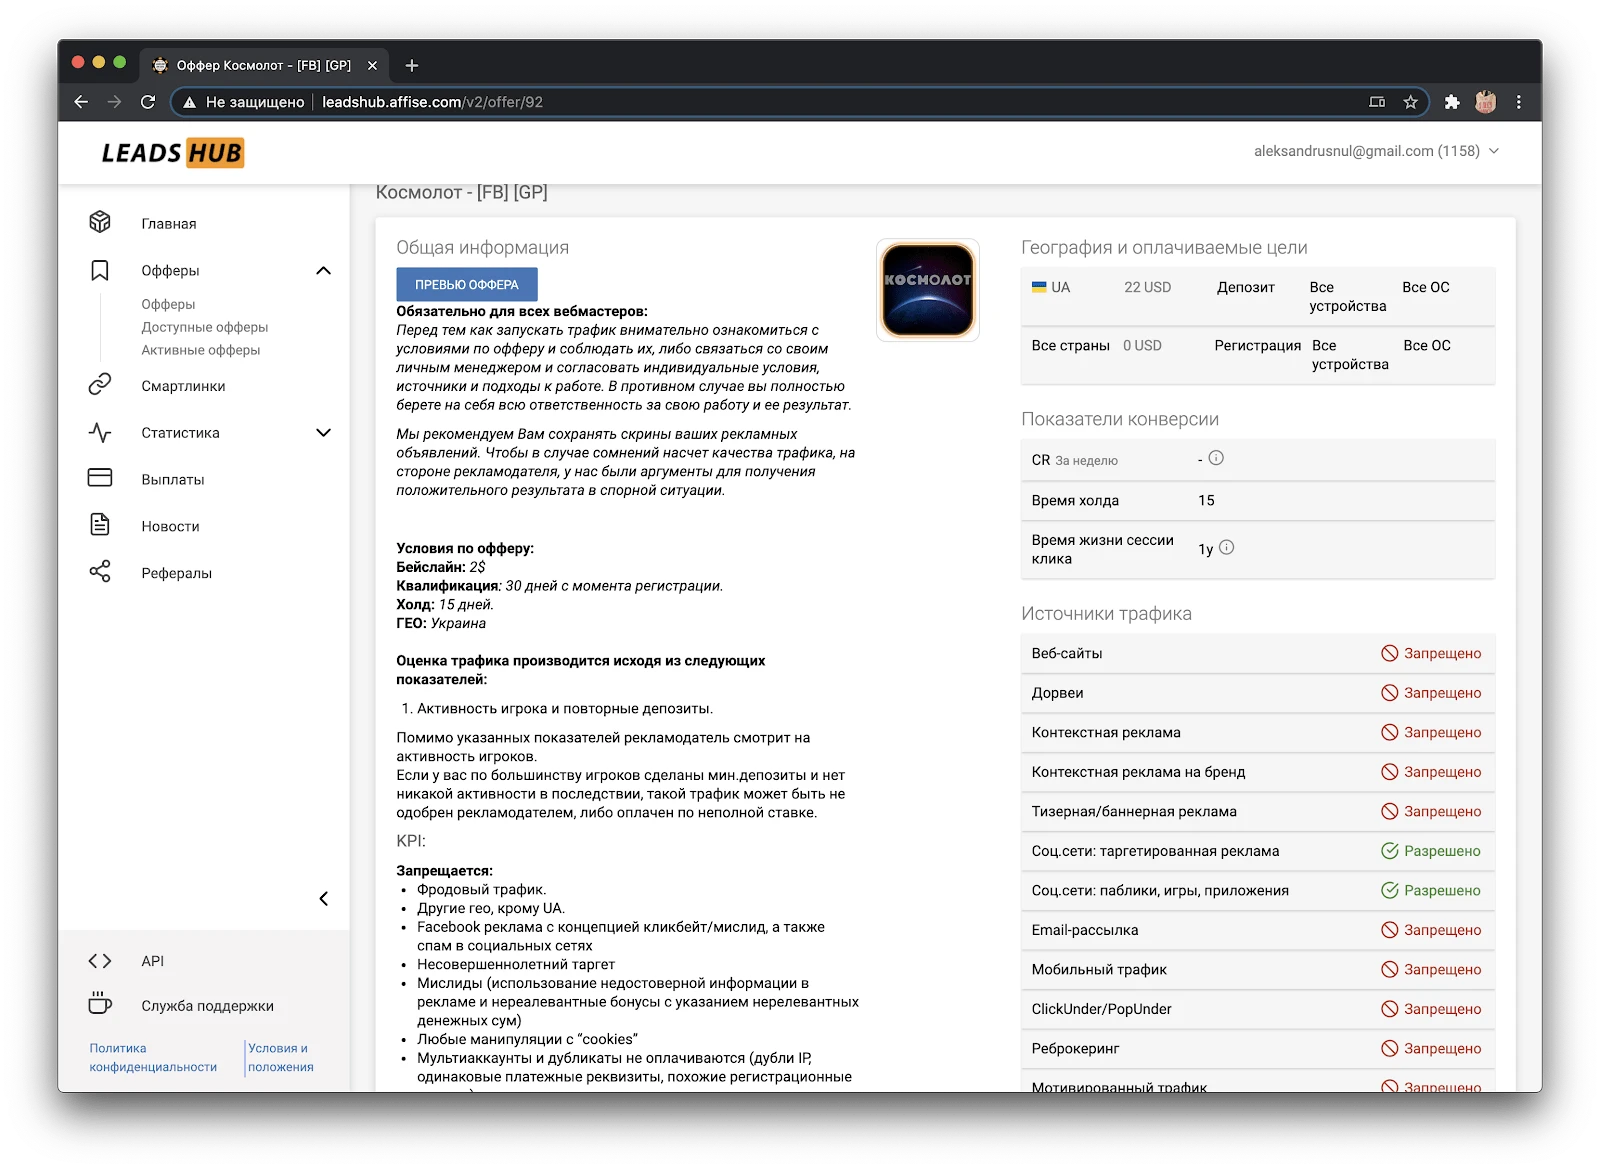Screen dimensions: 1600x1169
Task: Click Запрещено status for Тизерная/баннерная реклама
Action: [x=1431, y=811]
